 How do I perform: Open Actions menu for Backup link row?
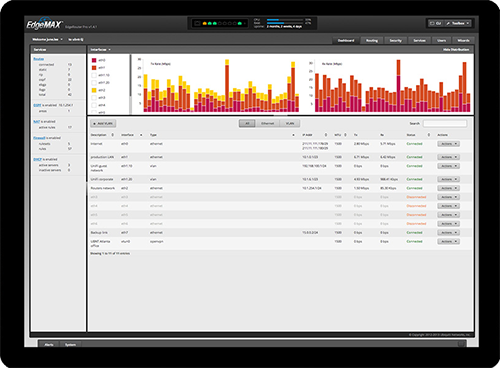click(448, 233)
